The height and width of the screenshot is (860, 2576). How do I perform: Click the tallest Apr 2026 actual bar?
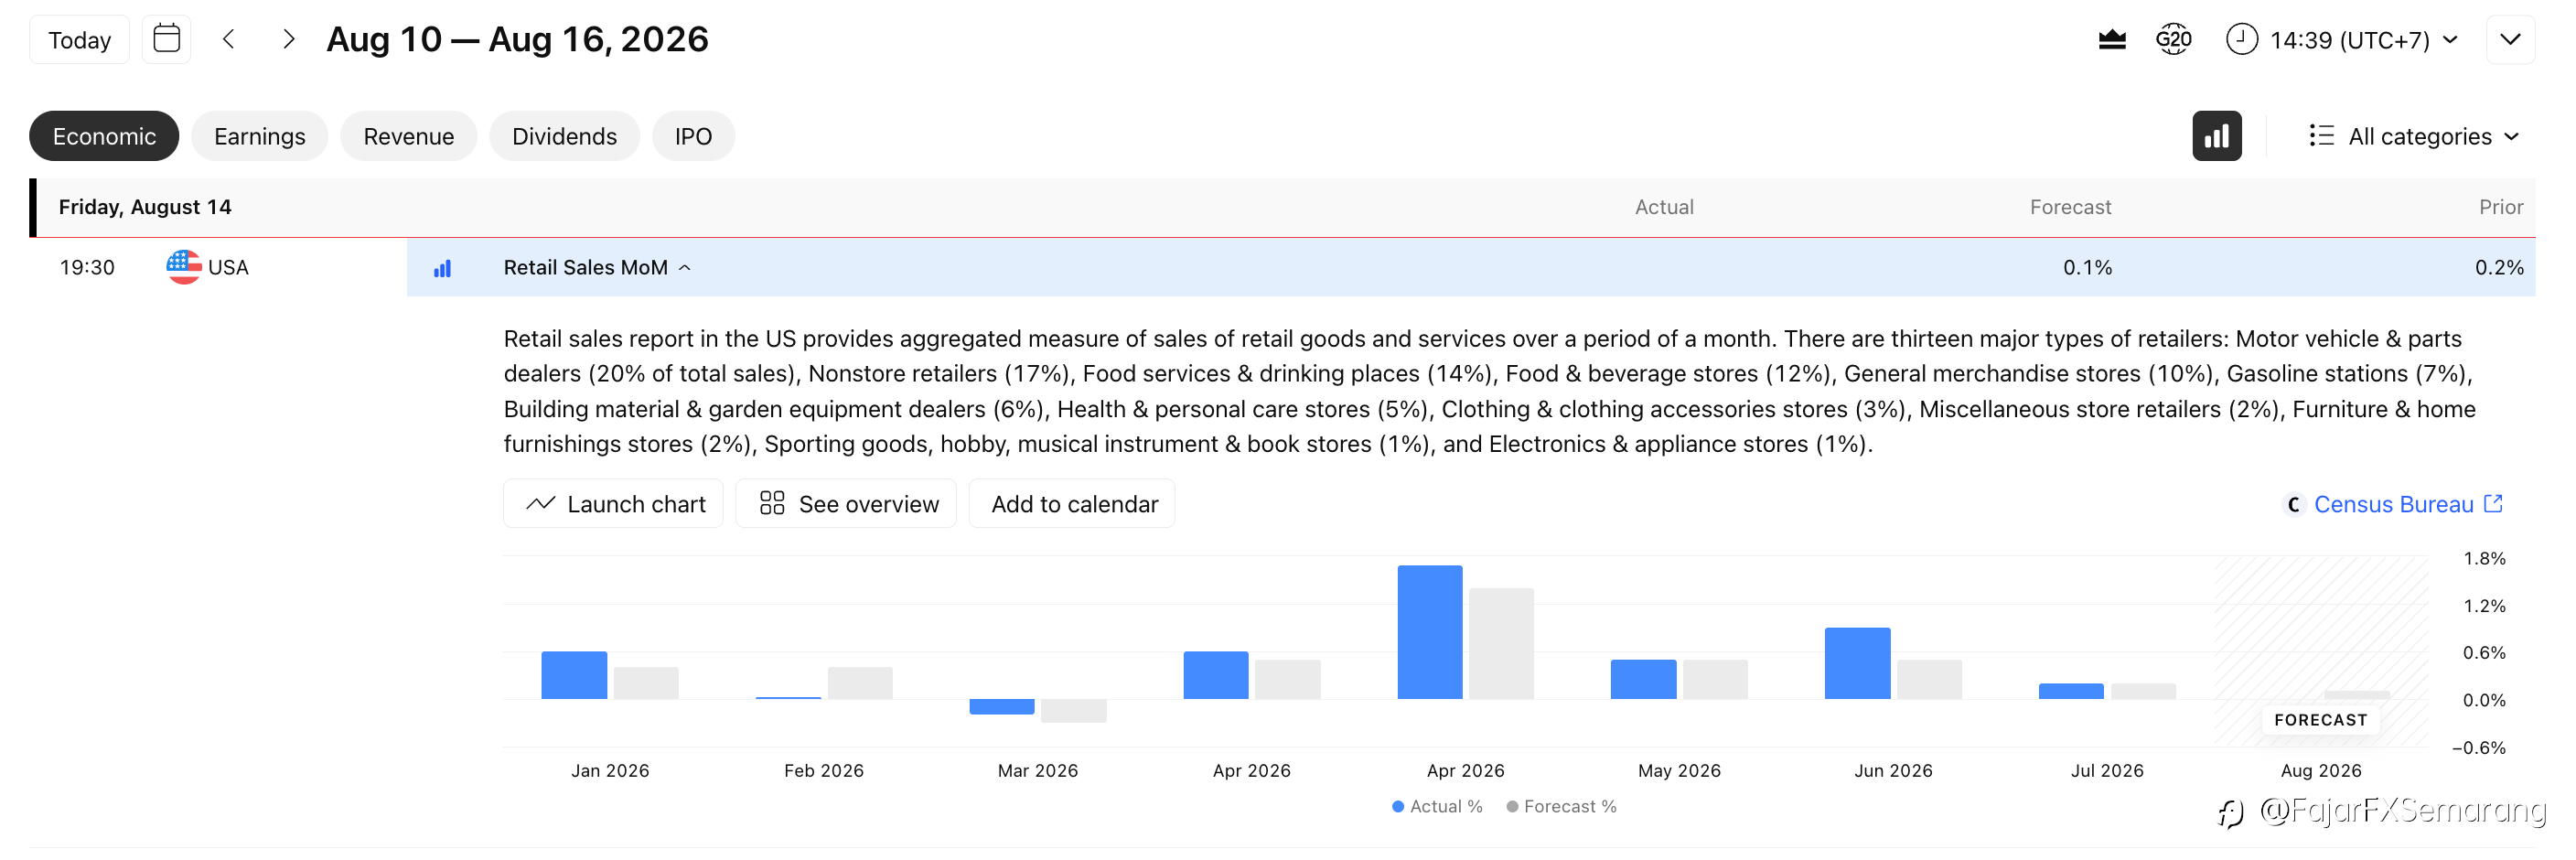coord(1429,632)
